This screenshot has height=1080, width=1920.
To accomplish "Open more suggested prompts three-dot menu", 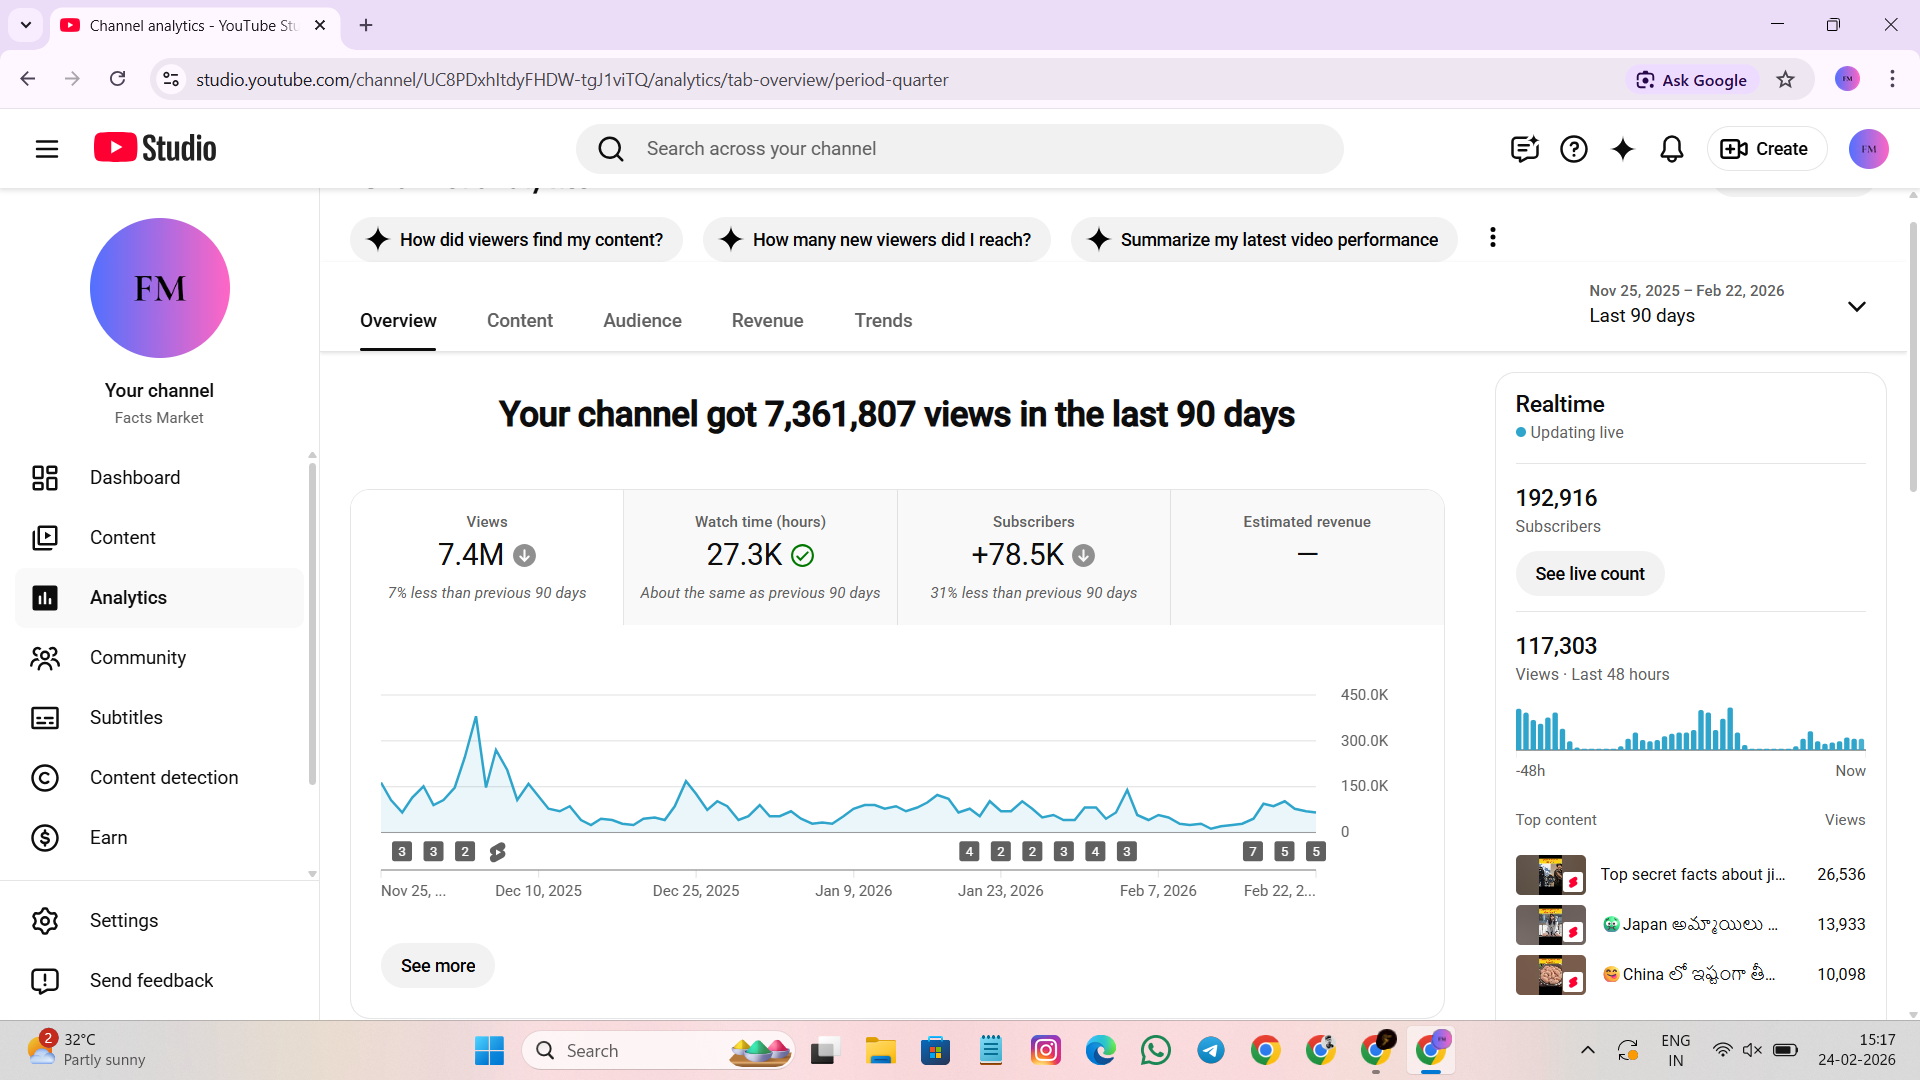I will tap(1492, 238).
